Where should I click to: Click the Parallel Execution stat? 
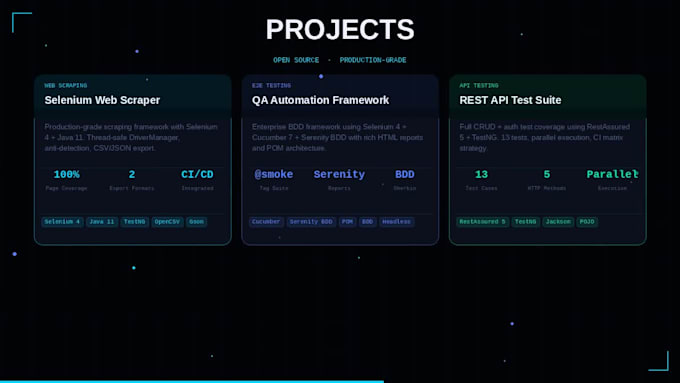tap(612, 180)
